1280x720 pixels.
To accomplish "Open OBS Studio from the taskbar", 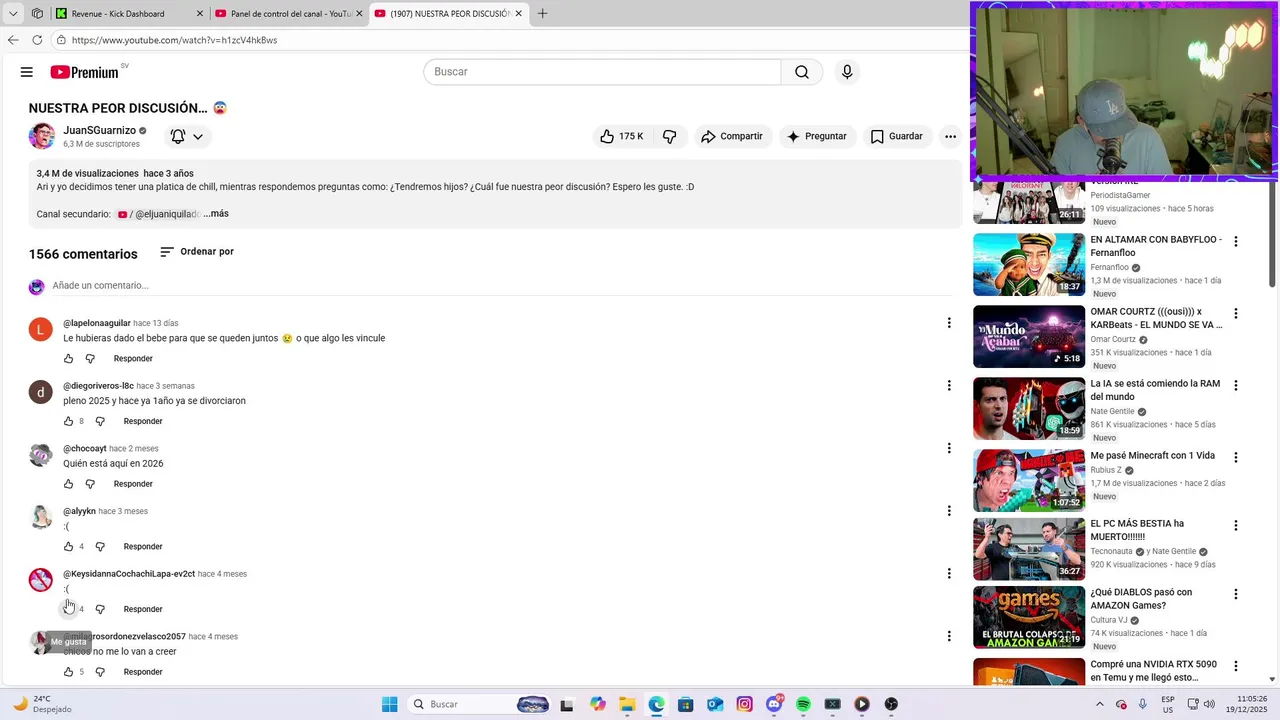I will pyautogui.click(x=891, y=704).
